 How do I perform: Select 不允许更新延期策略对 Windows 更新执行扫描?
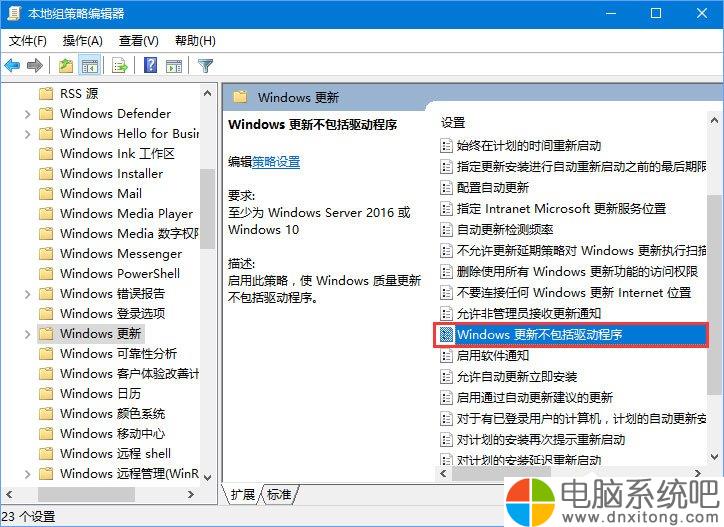pyautogui.click(x=581, y=251)
